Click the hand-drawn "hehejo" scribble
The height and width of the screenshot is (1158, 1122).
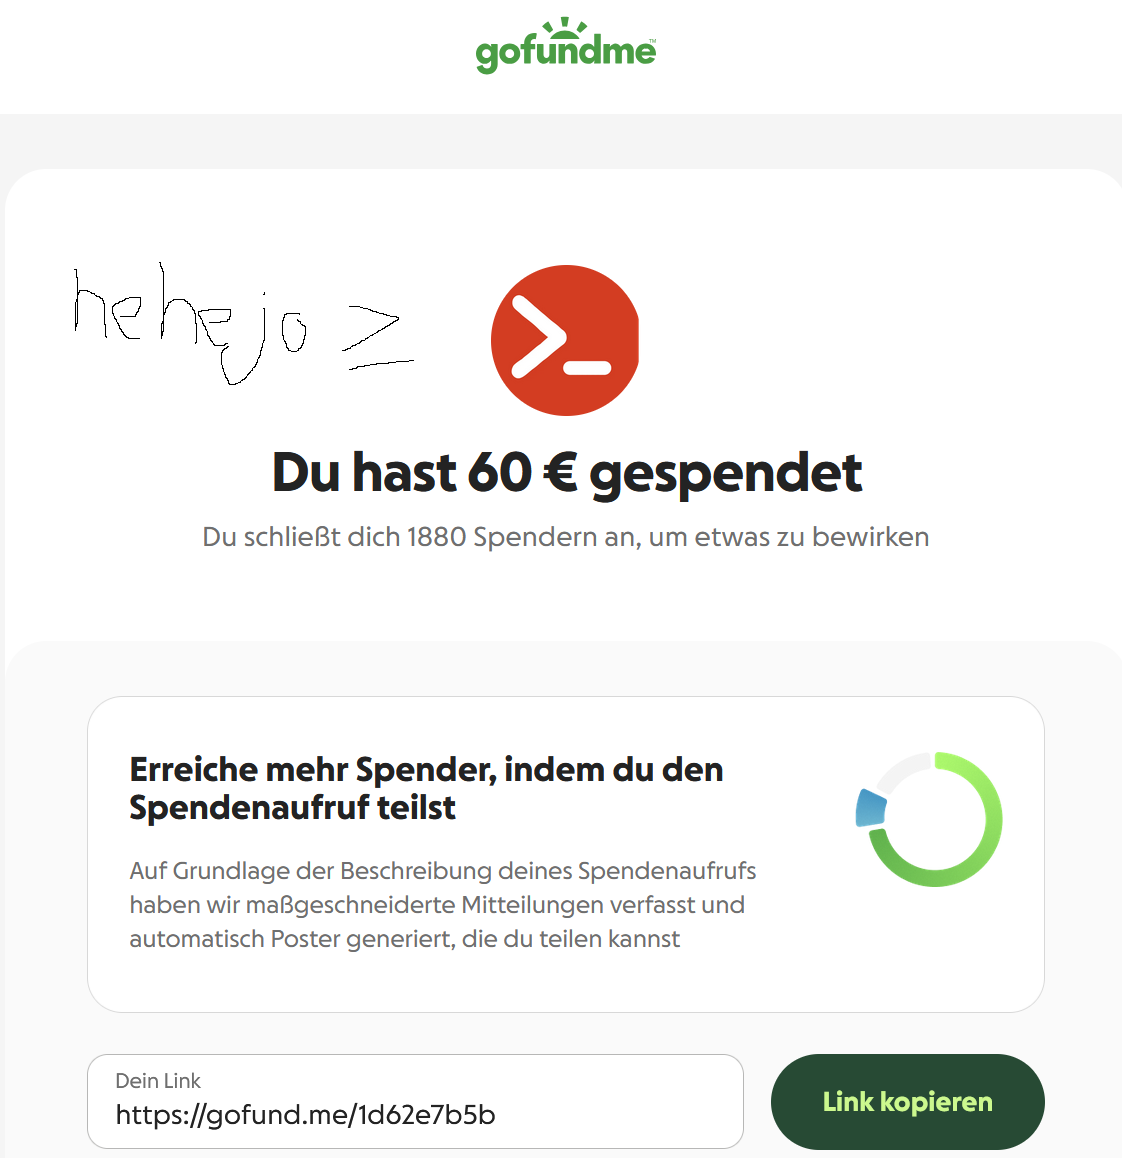(x=190, y=323)
